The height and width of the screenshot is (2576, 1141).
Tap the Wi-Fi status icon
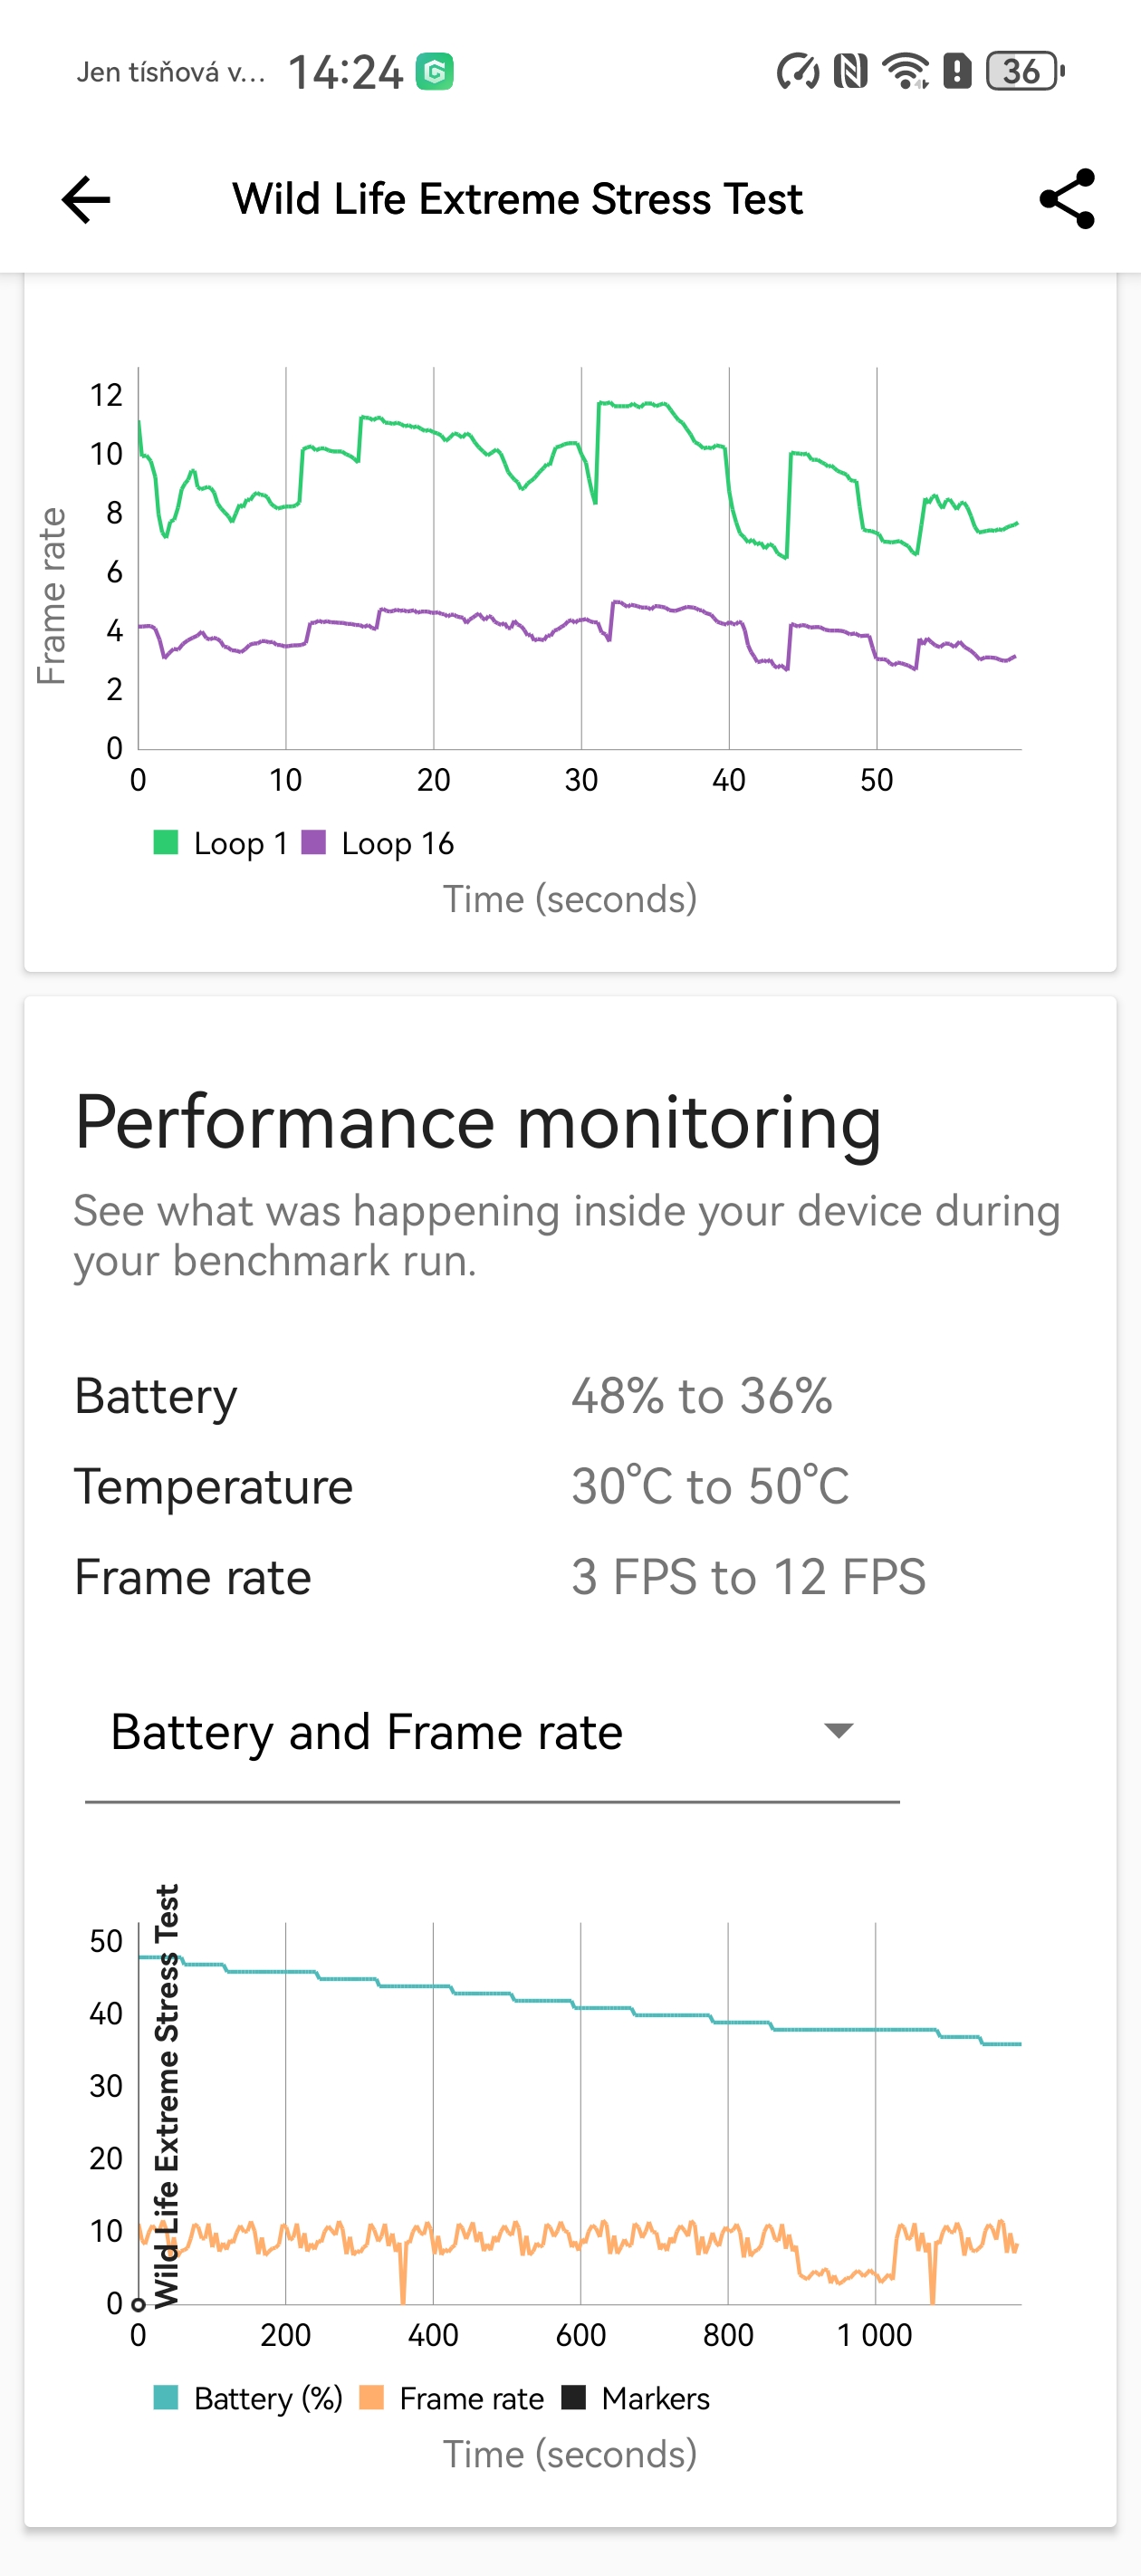click(x=905, y=71)
